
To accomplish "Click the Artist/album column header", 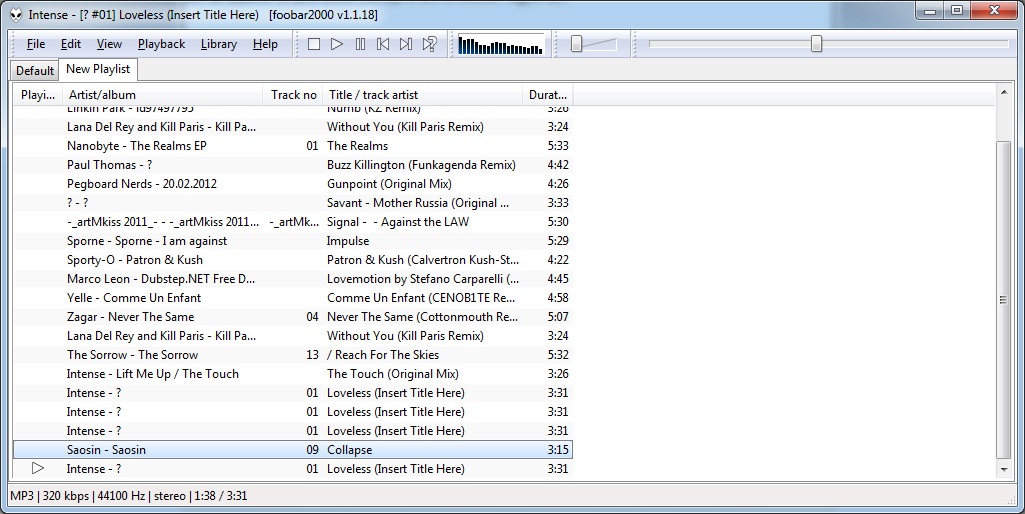I will point(162,95).
